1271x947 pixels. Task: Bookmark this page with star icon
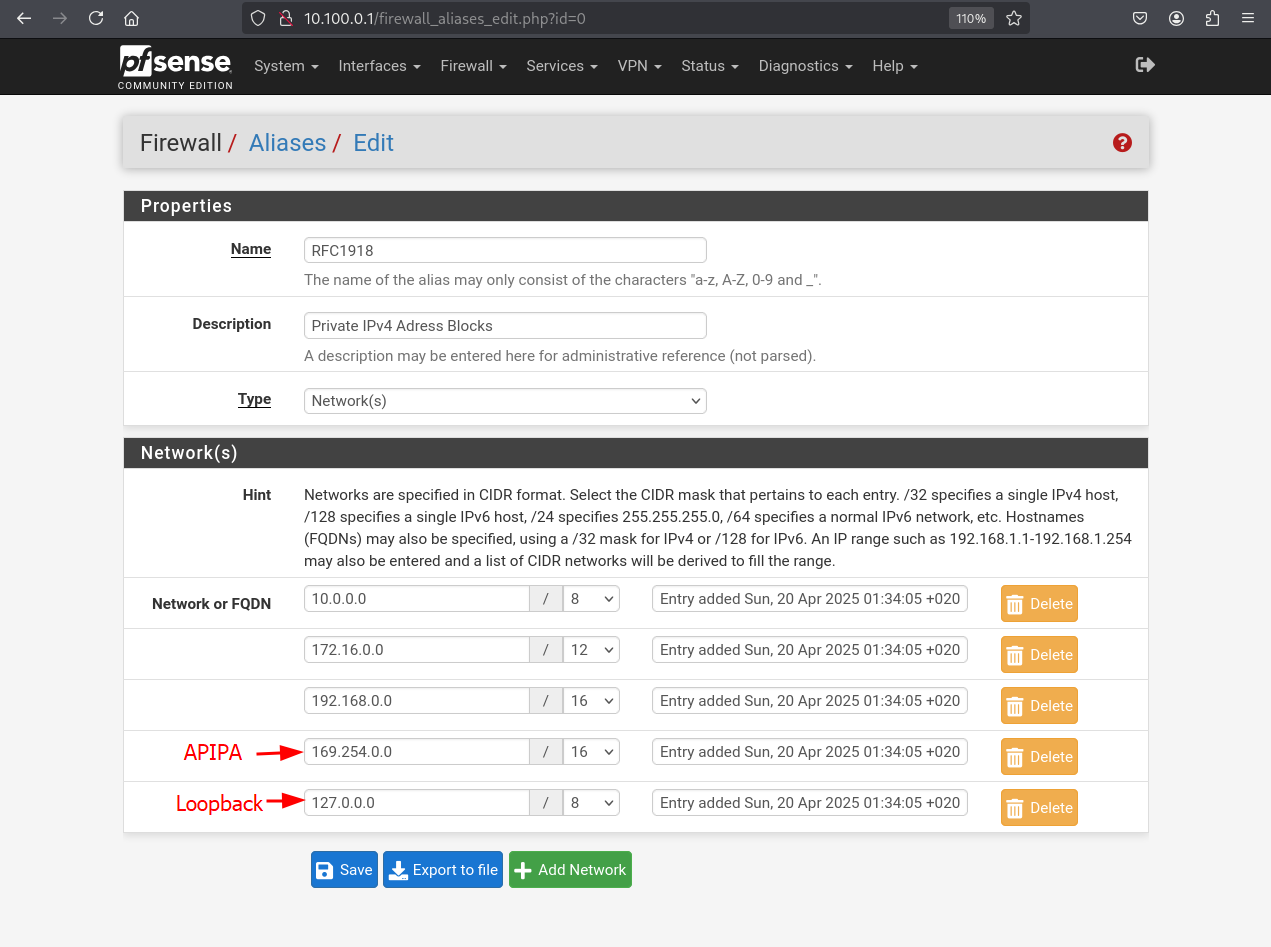1014,18
